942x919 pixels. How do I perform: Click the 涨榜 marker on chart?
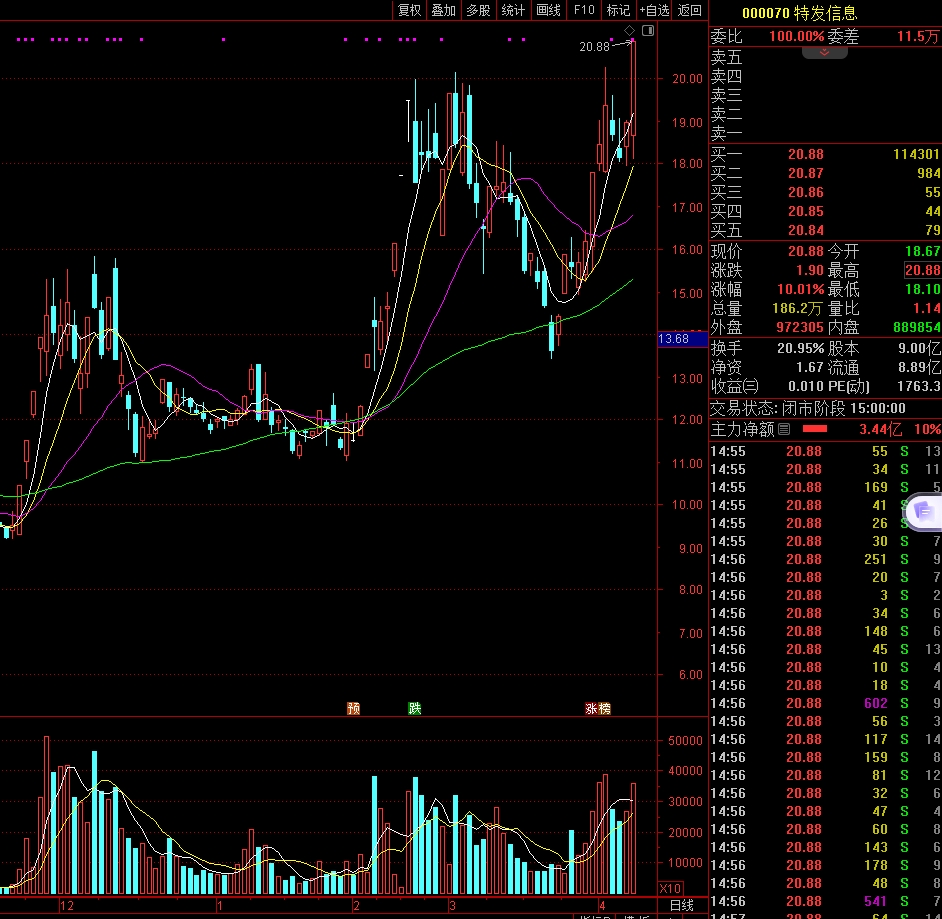point(598,708)
